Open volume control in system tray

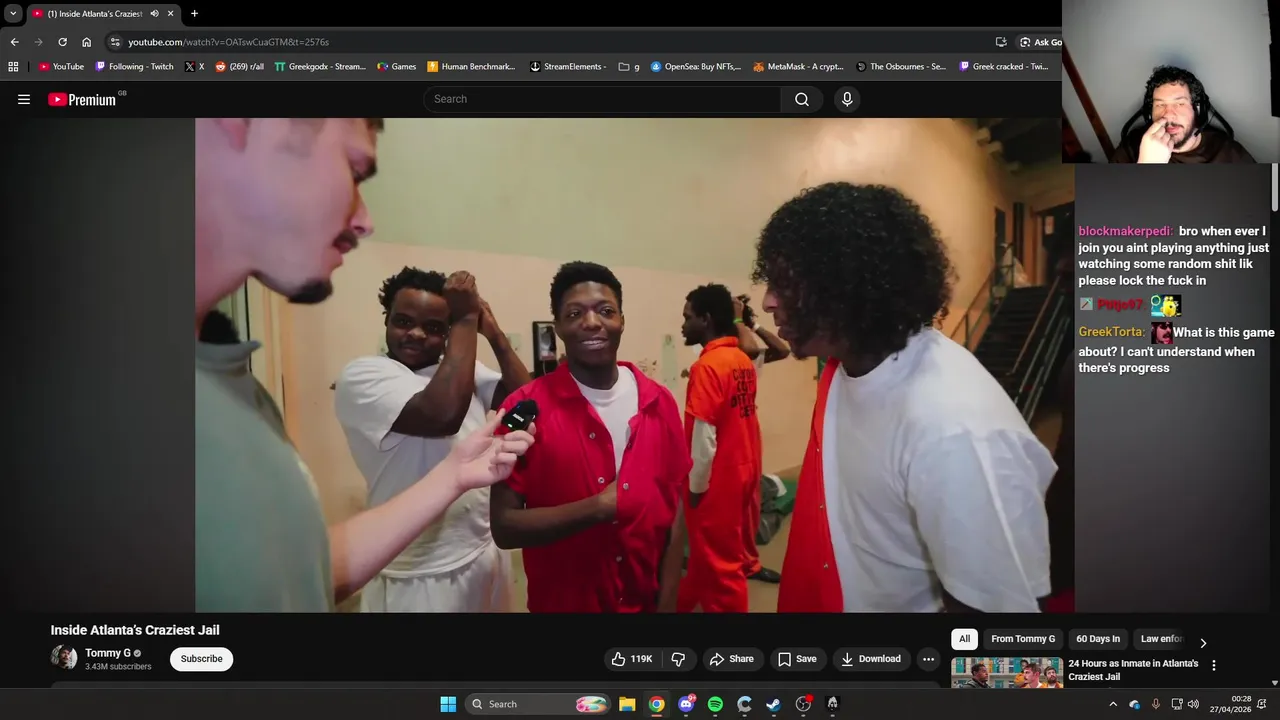coord(1193,704)
